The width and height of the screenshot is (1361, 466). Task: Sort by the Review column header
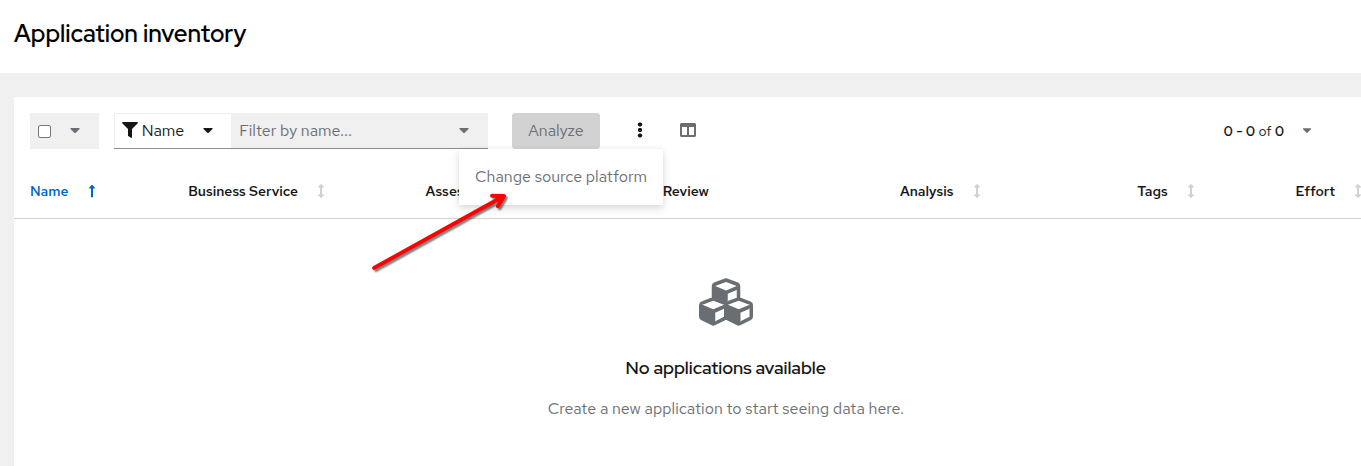click(686, 191)
